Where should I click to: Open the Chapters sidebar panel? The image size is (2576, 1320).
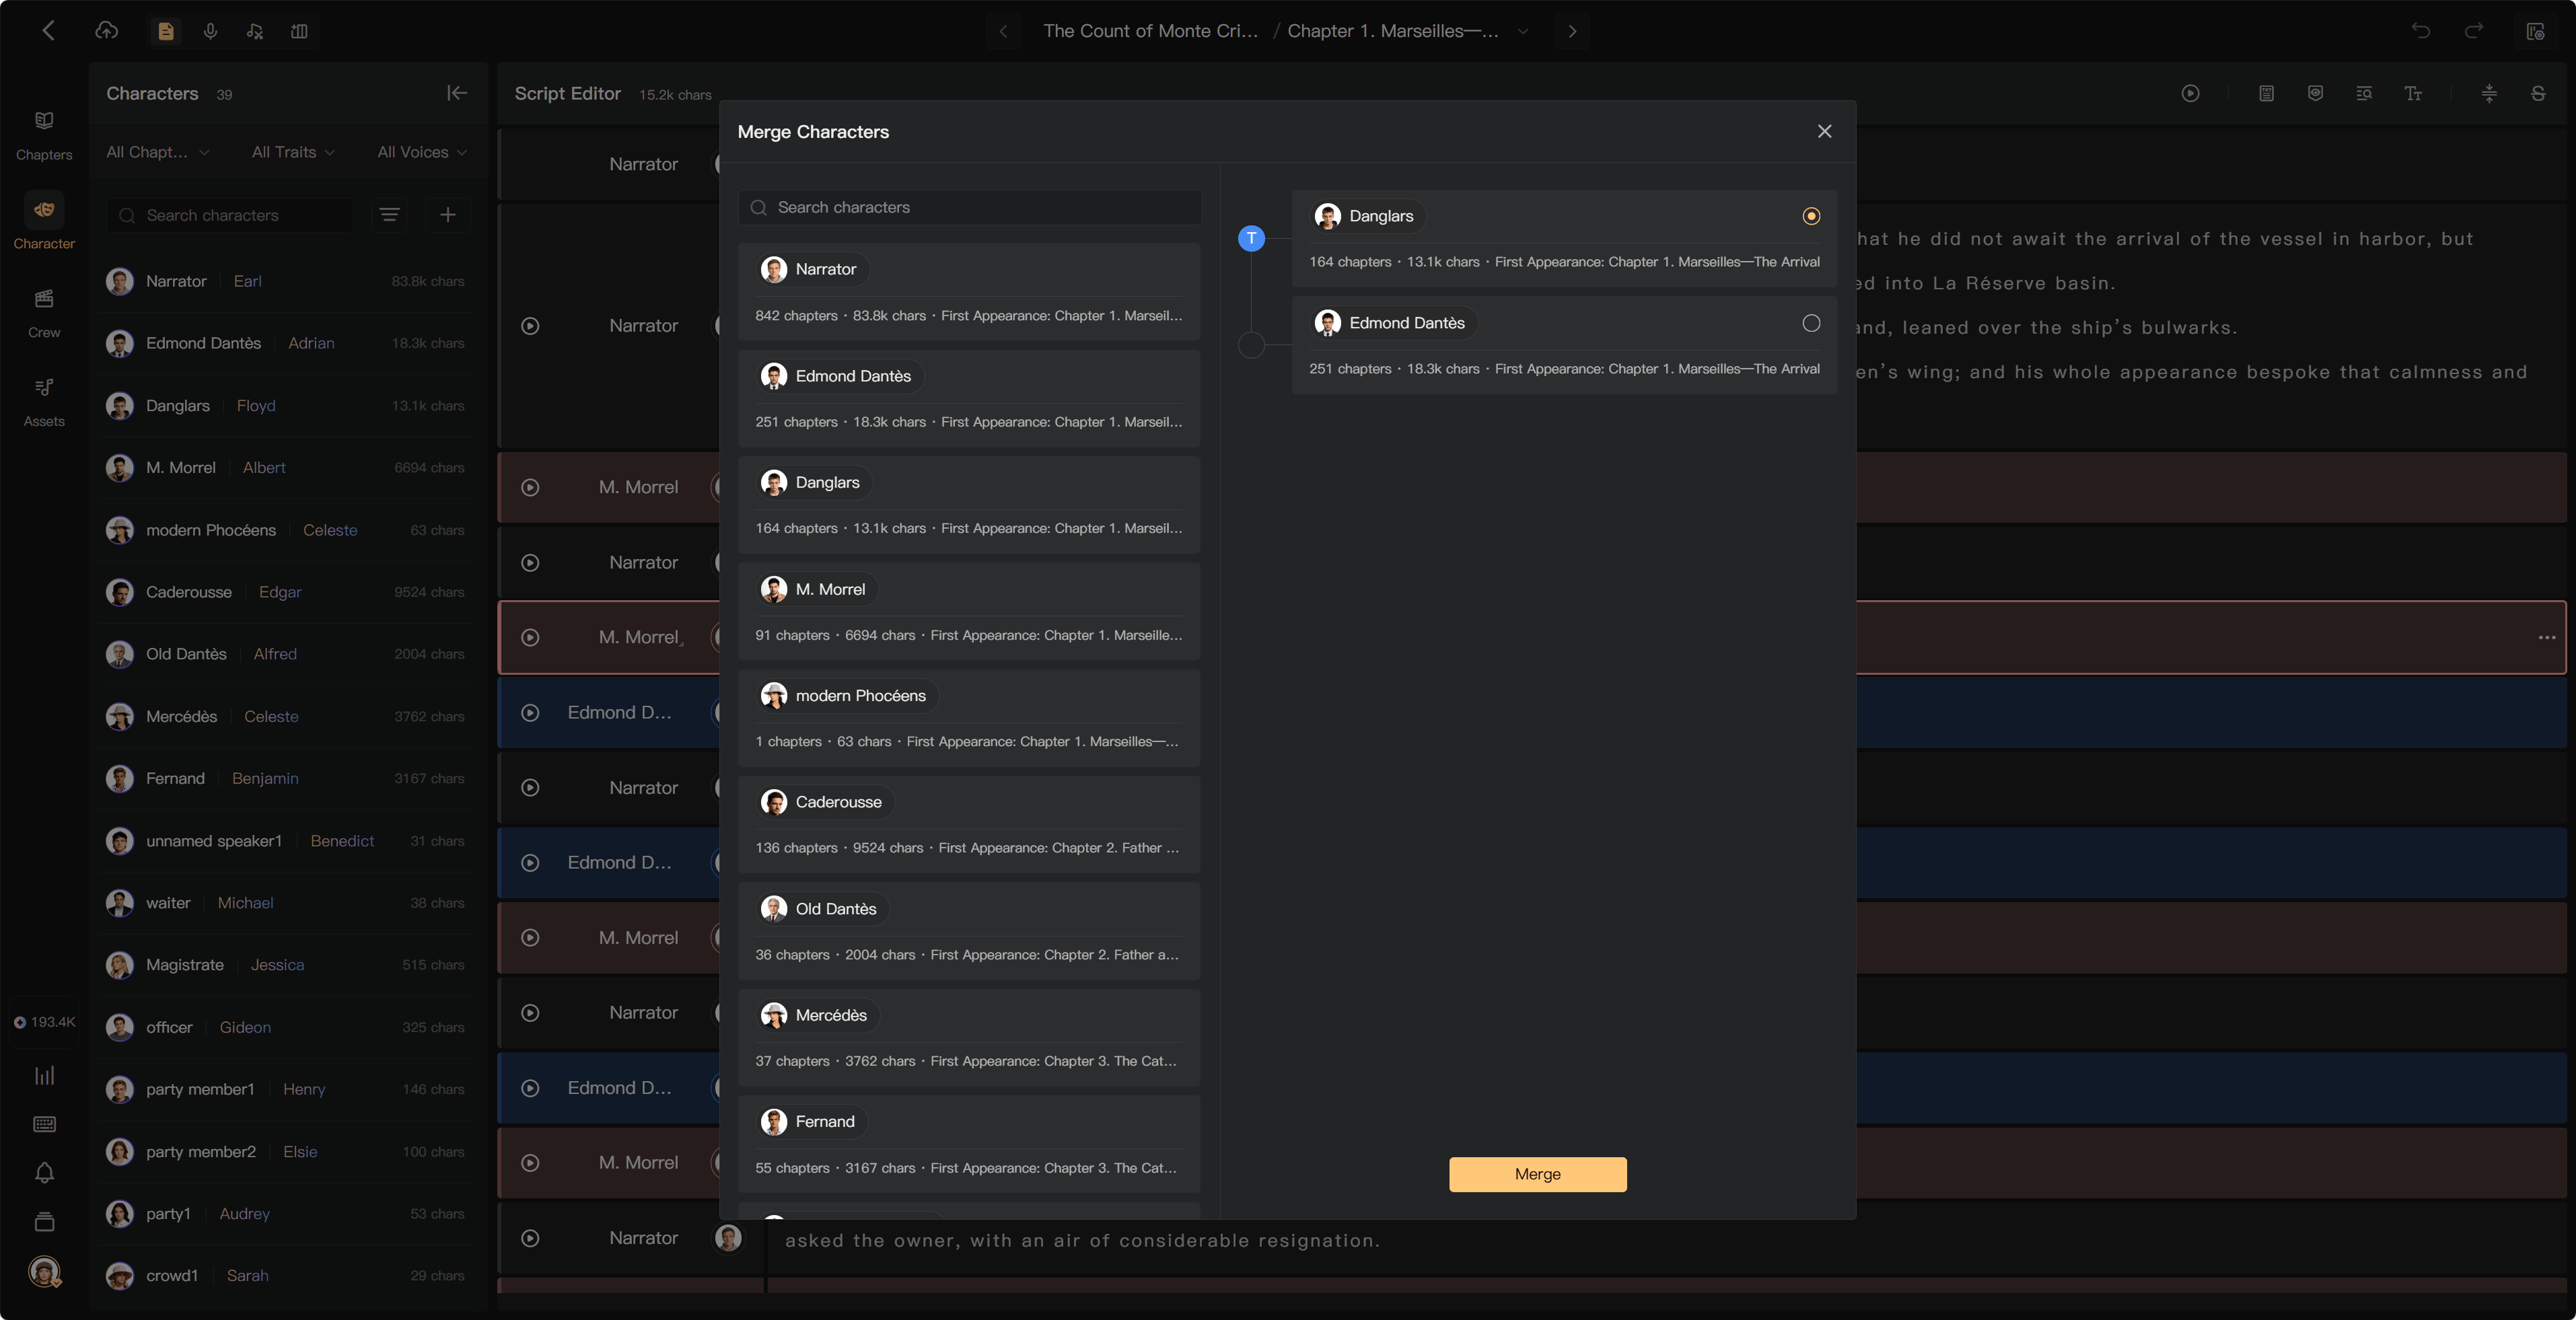click(44, 136)
